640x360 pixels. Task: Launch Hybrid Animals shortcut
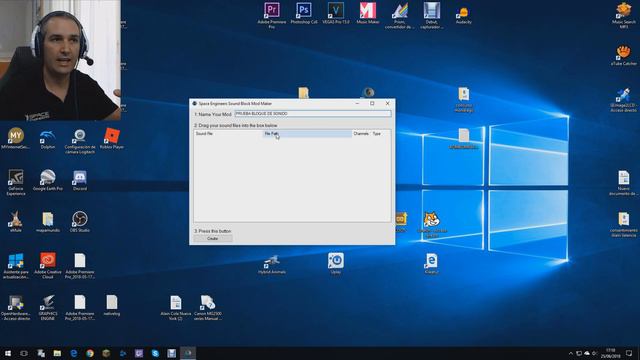(x=272, y=264)
